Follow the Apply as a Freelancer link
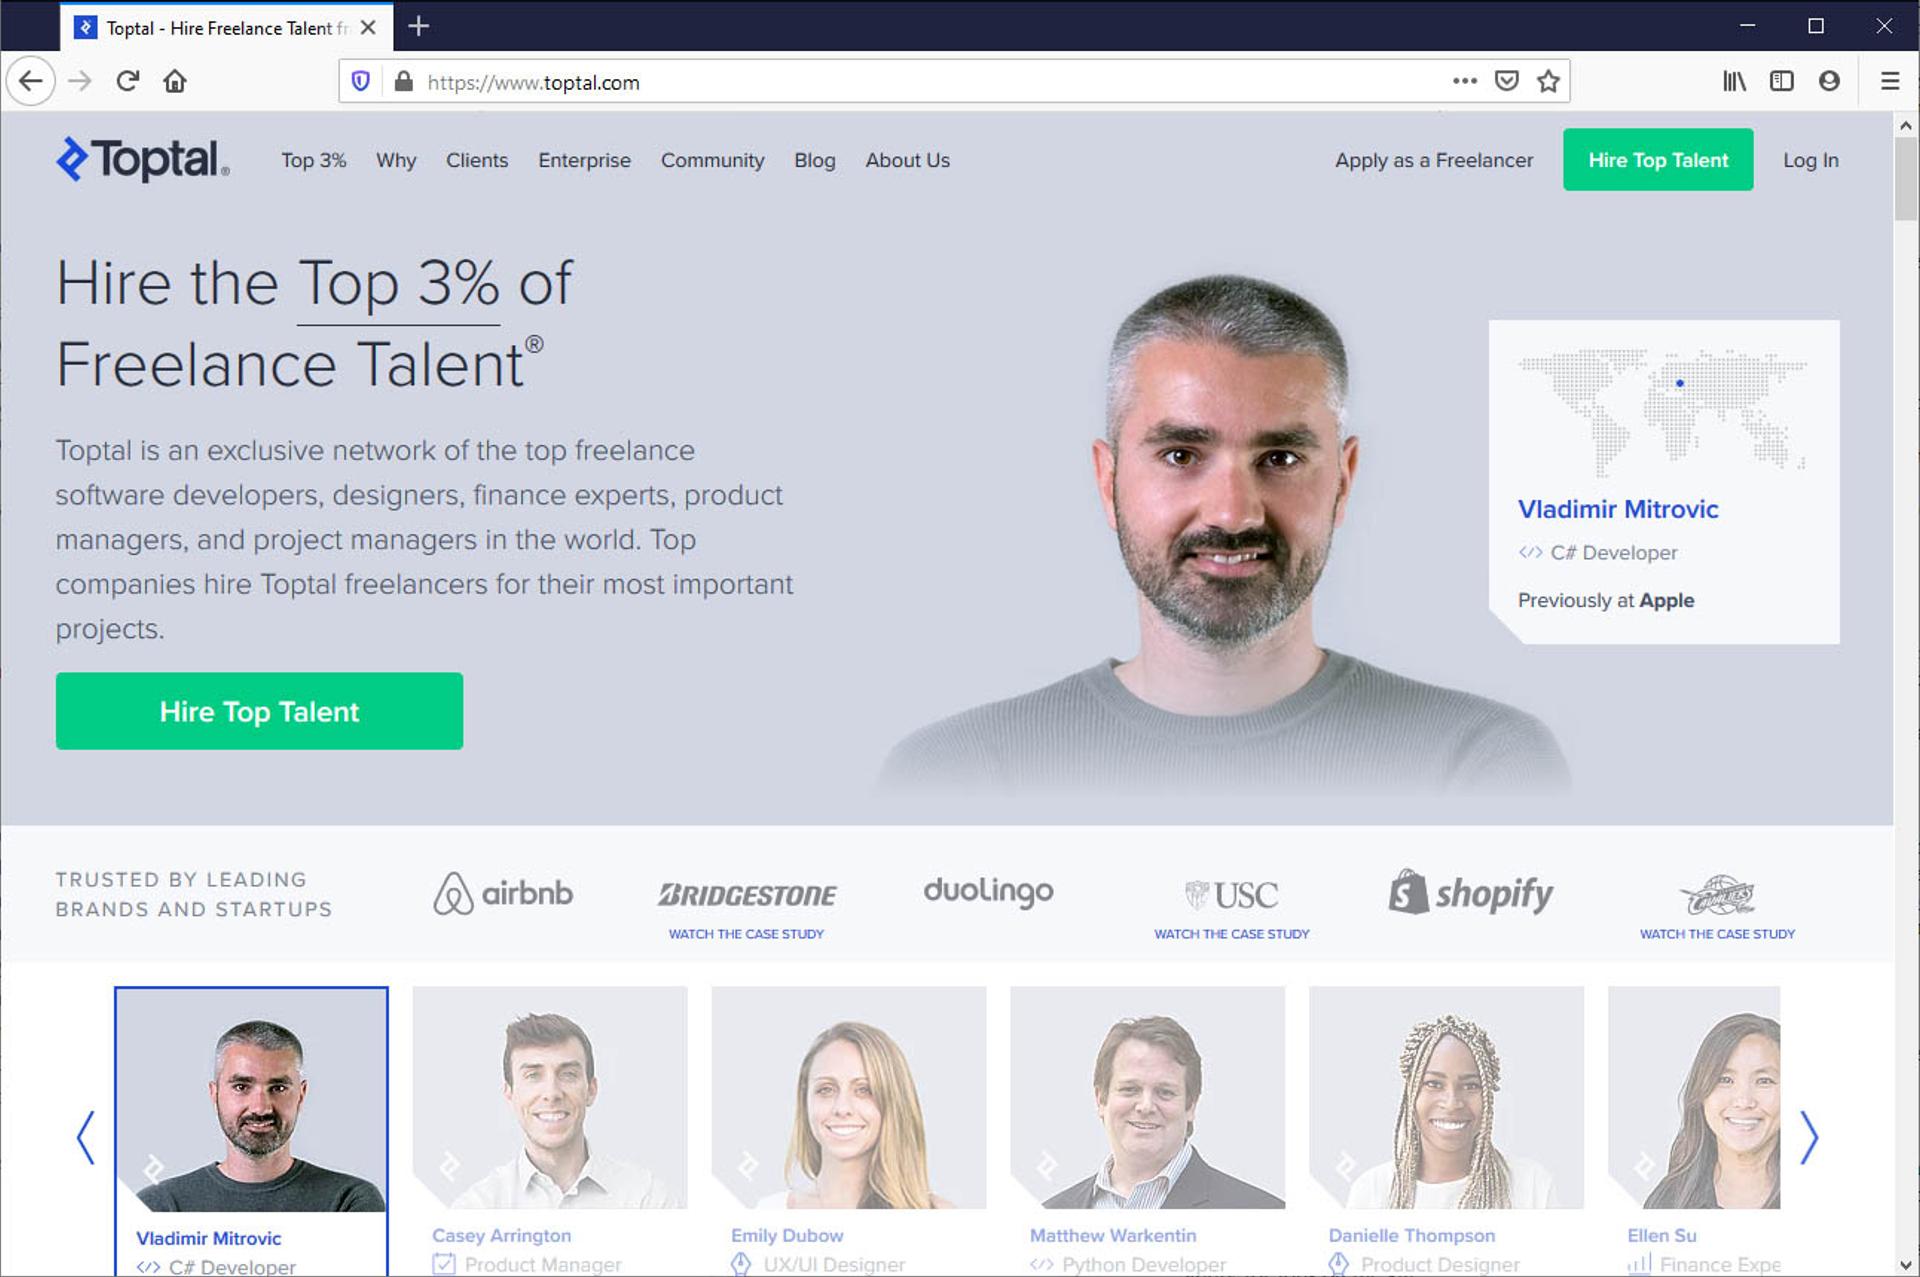This screenshot has width=1920, height=1277. pyautogui.click(x=1433, y=160)
